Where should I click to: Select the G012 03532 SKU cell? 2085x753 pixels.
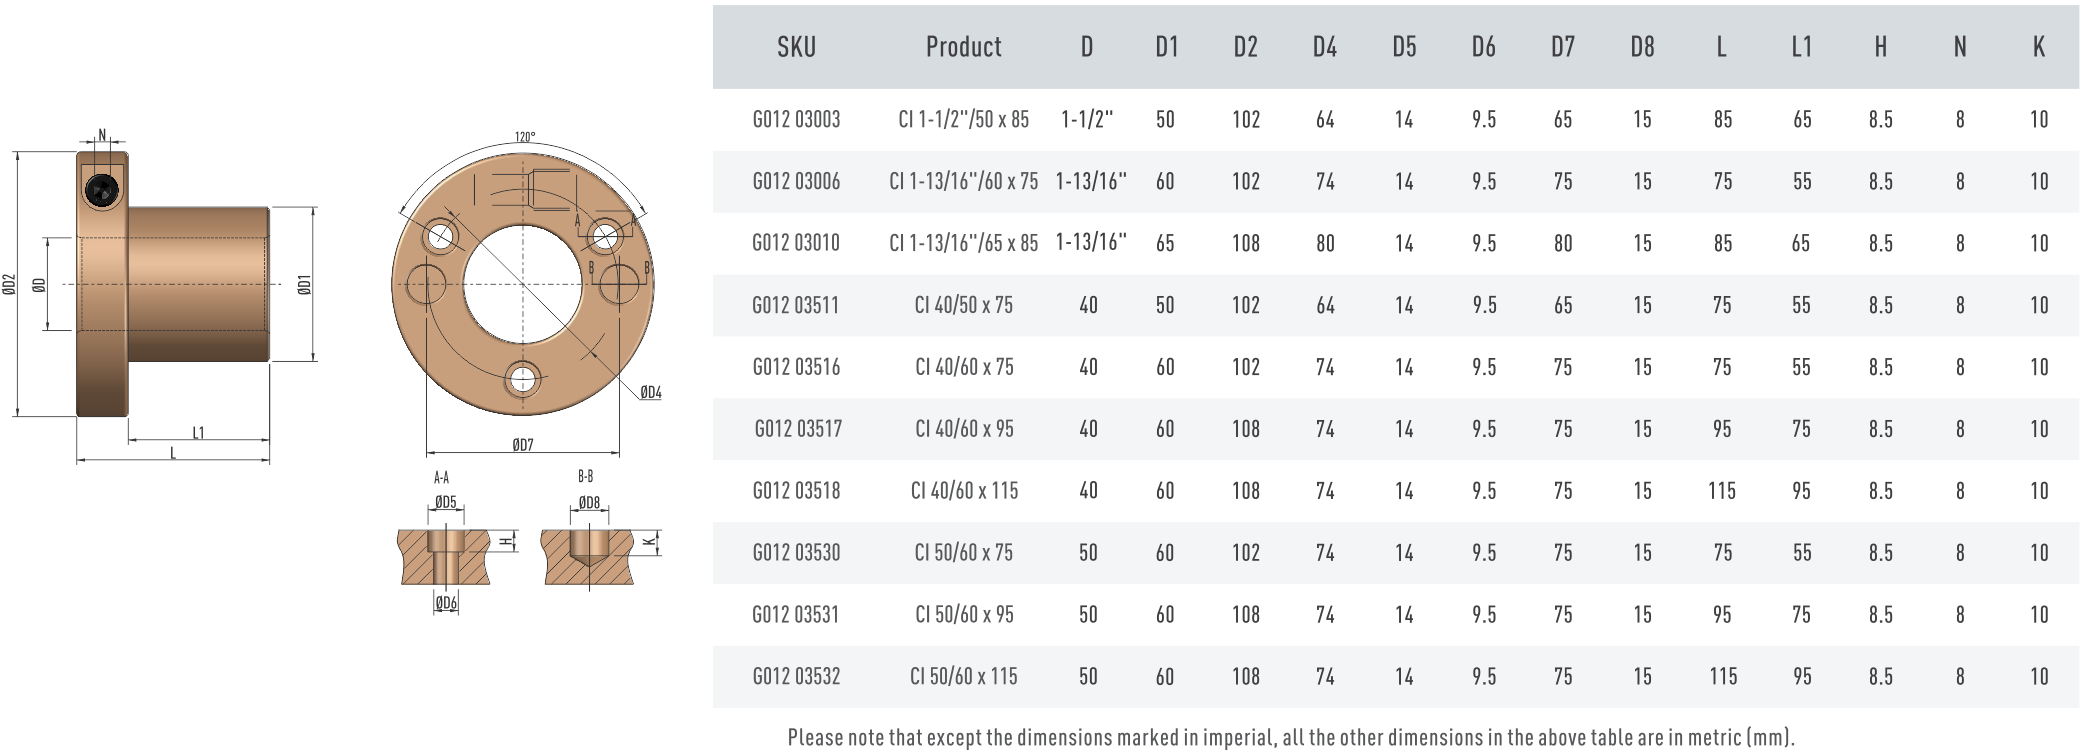pos(796,677)
